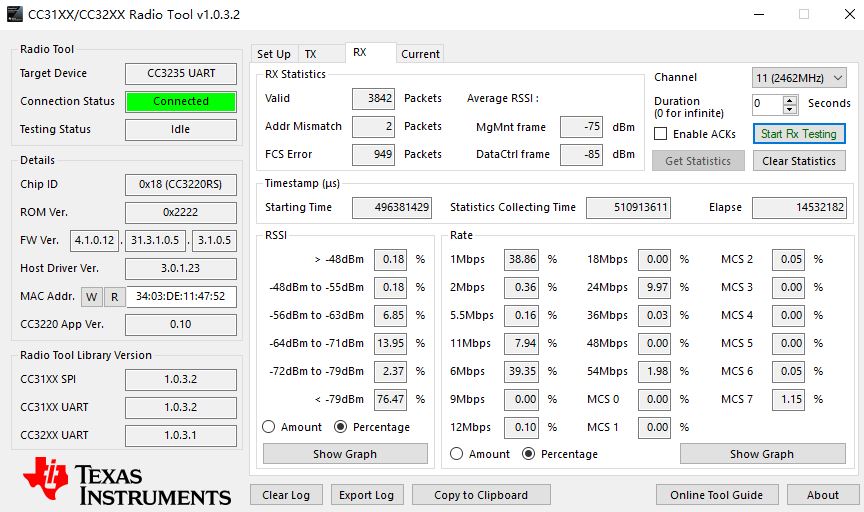Screen dimensions: 864x512
Task: Click the Duration seconds input field
Action: [x=768, y=104]
